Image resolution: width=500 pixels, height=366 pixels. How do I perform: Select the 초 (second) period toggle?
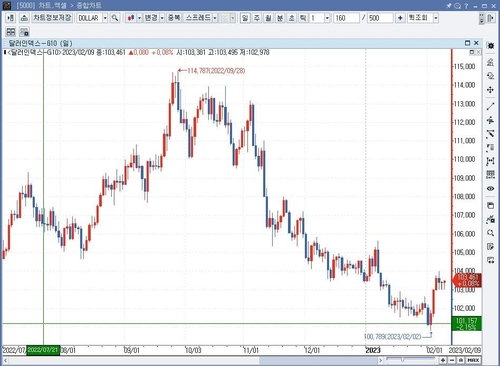click(291, 18)
